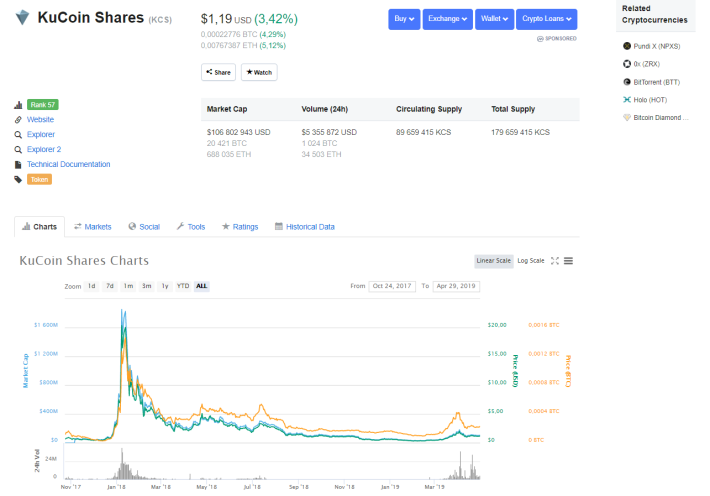This screenshot has height=496, width=710.
Task: Click the Pundi X coin icon
Action: point(627,46)
